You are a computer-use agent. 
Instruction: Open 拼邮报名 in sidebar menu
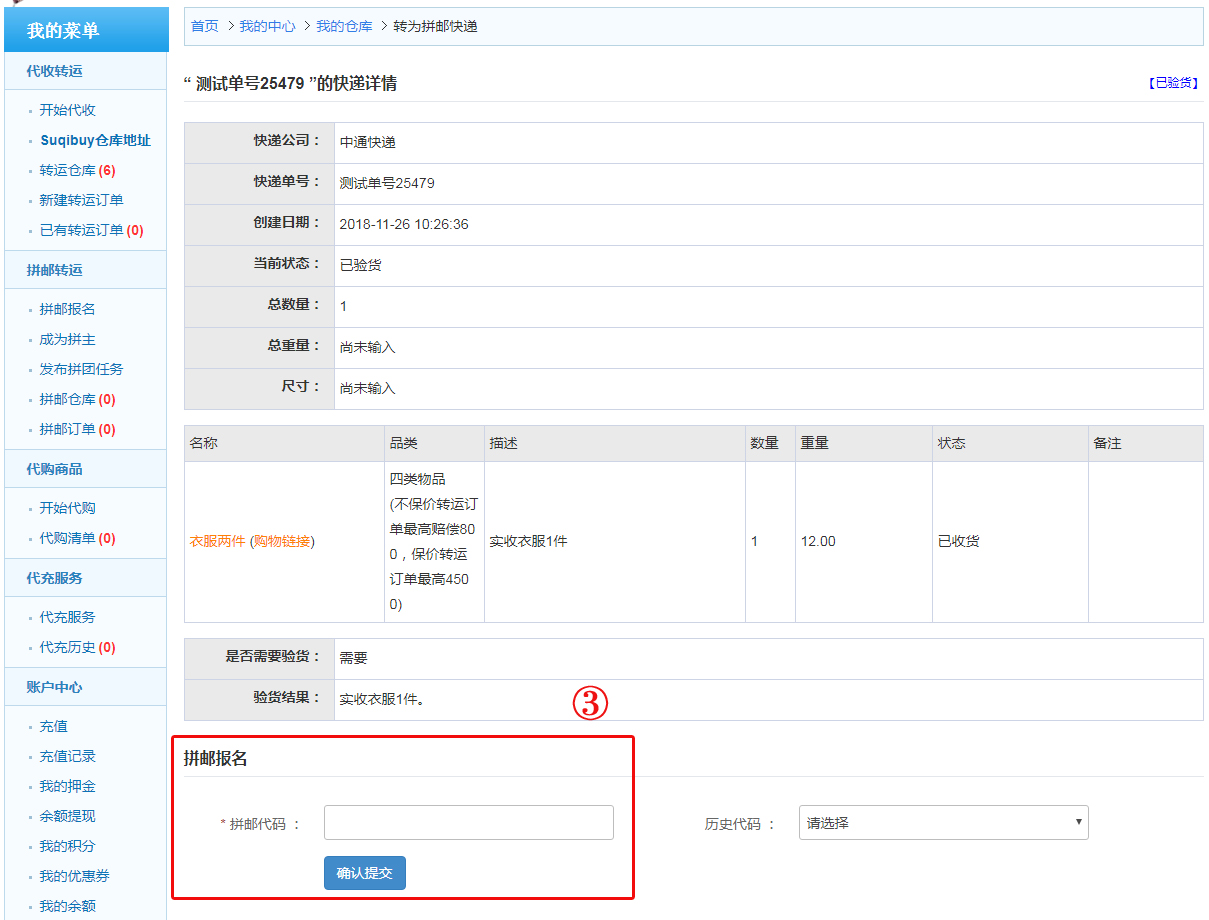[68, 309]
